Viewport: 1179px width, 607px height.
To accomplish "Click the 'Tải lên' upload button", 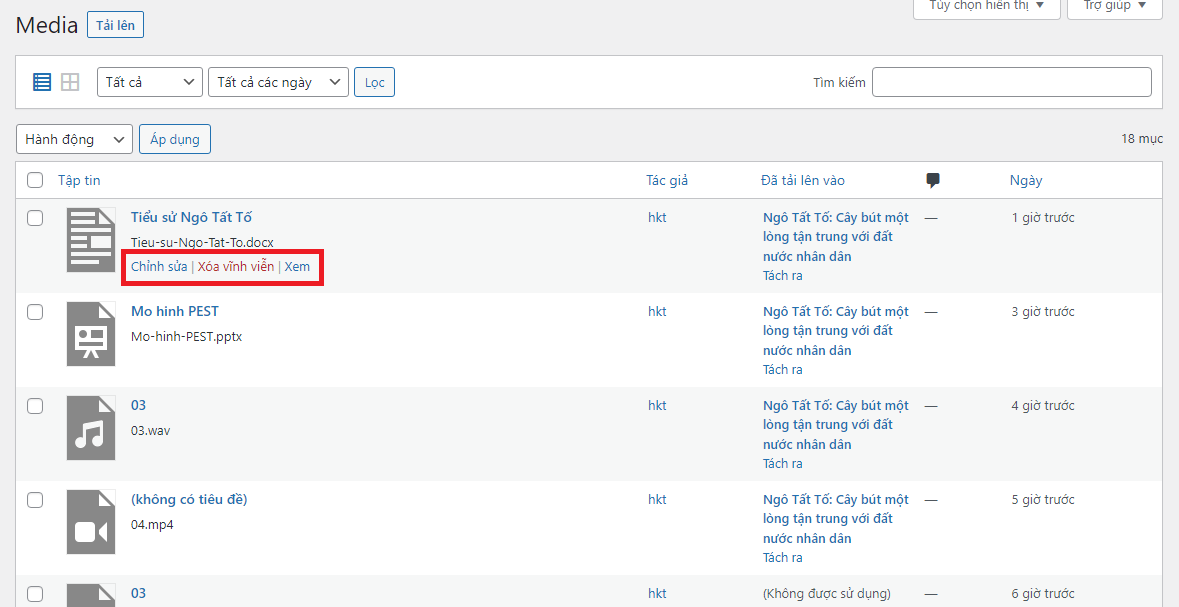I will (x=116, y=25).
